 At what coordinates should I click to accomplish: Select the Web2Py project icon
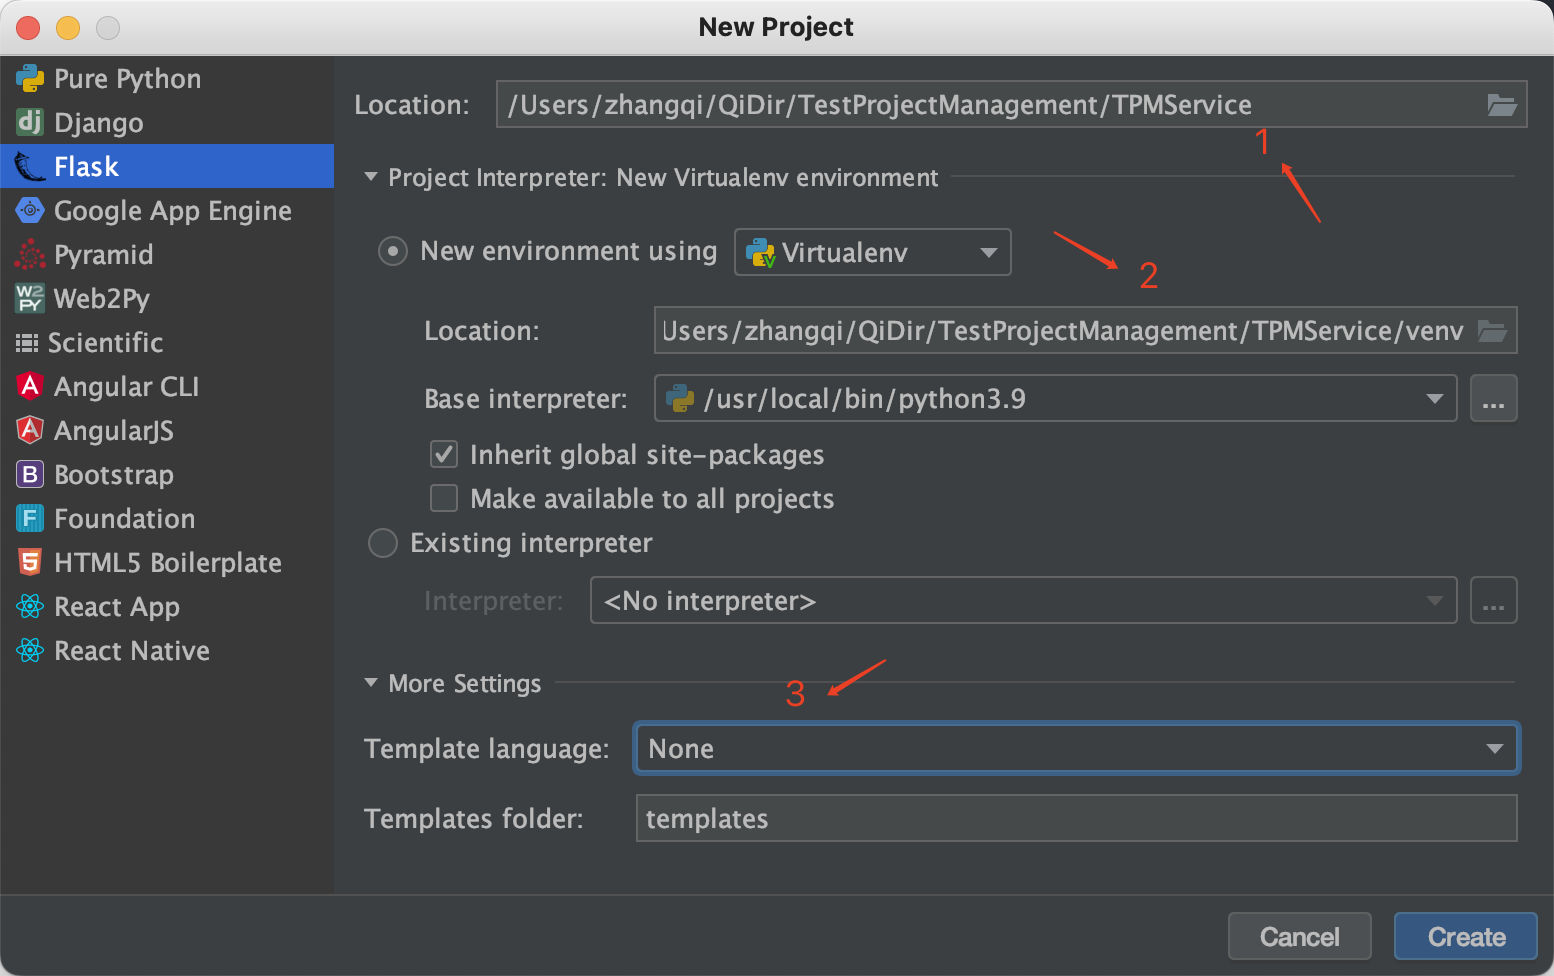tap(30, 298)
